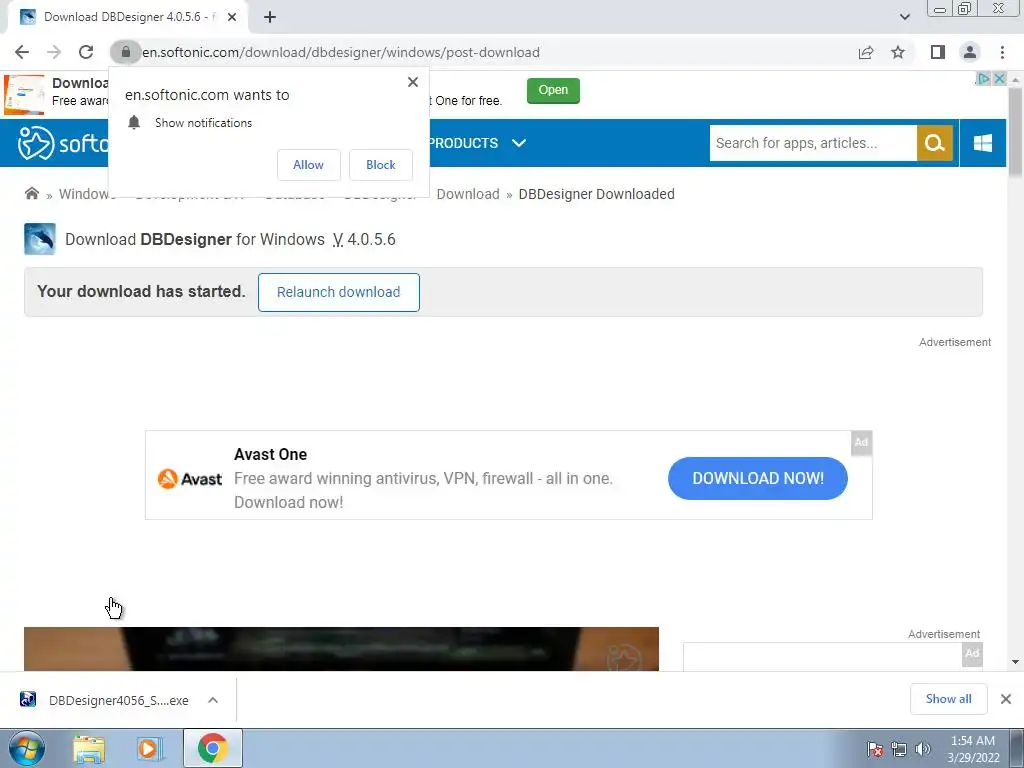Click the page vertical scrollbar
The width and height of the screenshot is (1024, 768).
[x=1015, y=131]
